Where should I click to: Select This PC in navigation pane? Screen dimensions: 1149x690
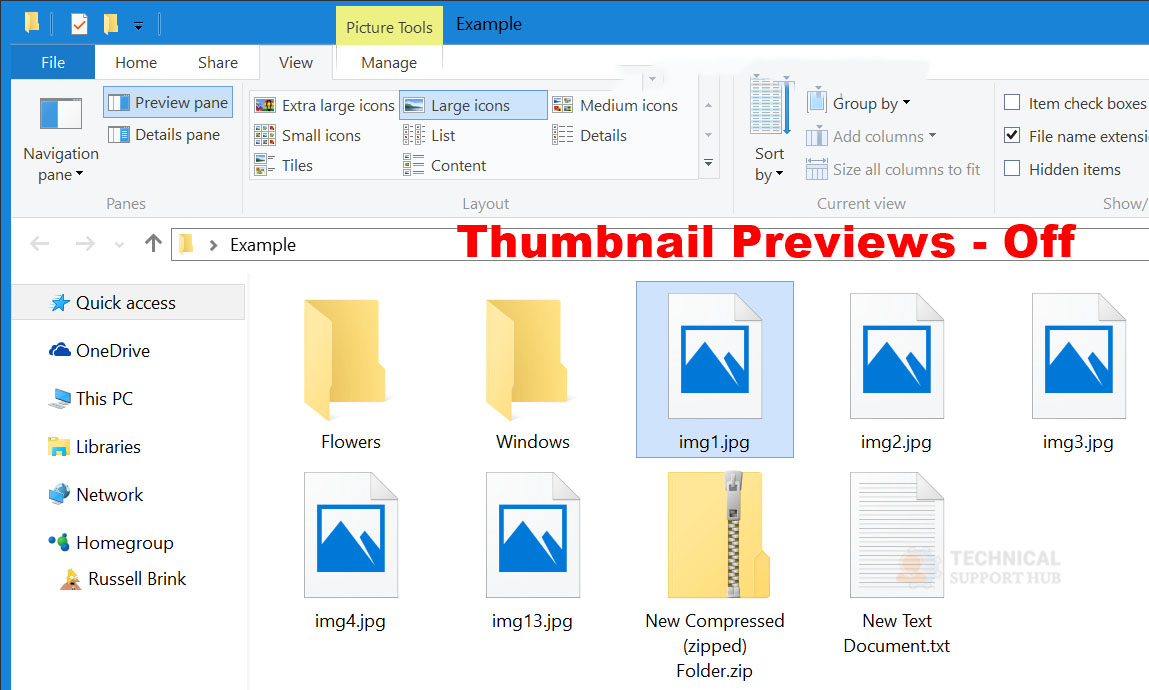click(91, 398)
